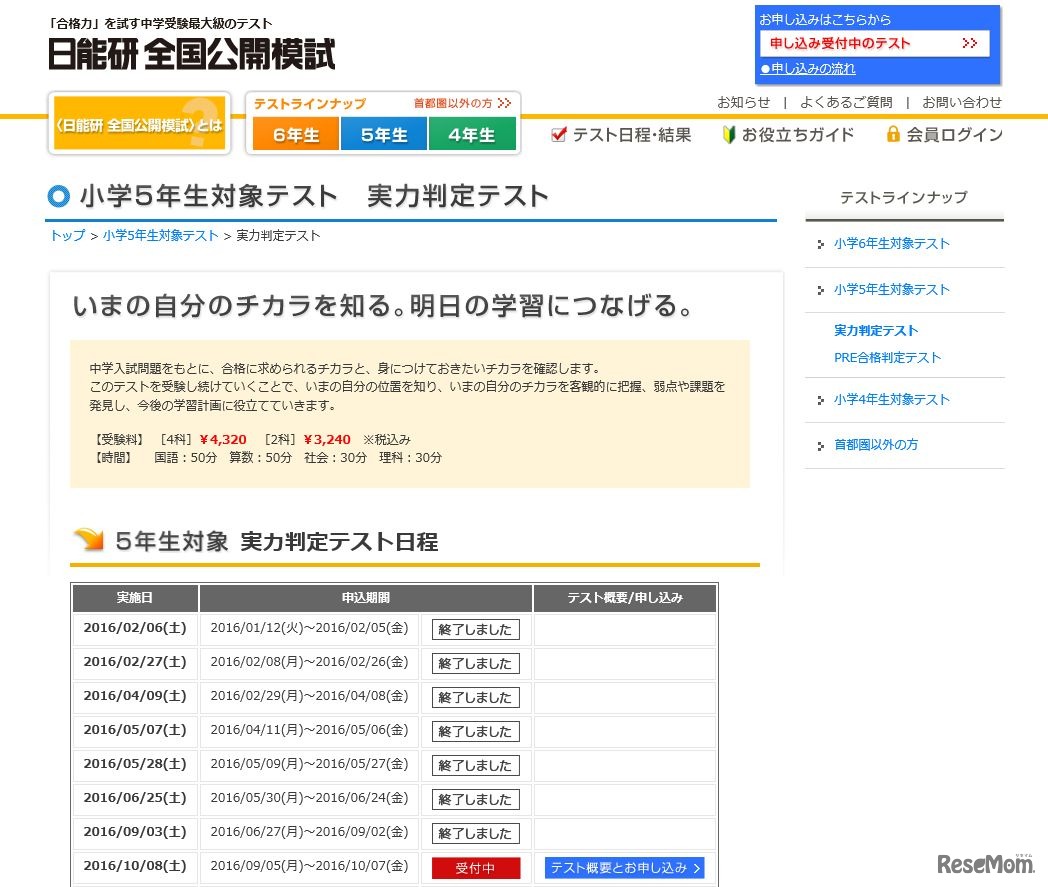Select the 4年生 test lineup tab
The height and width of the screenshot is (887, 1048).
tap(472, 134)
